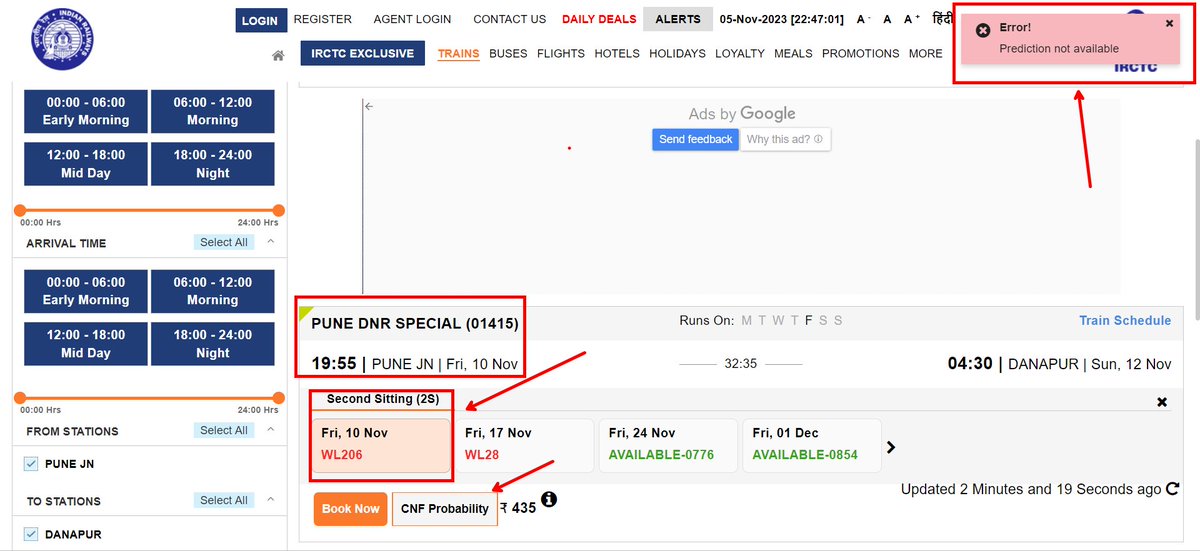Open the MORE navigation menu
Screen dimensions: 1200x551
point(925,53)
